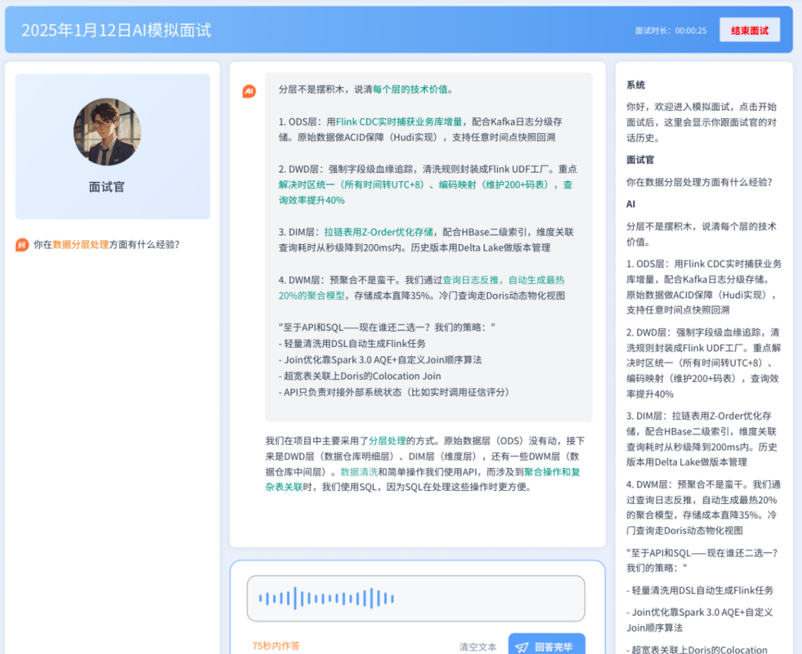The height and width of the screenshot is (654, 802).
Task: Clear the text via 清空文本
Action: click(x=478, y=646)
